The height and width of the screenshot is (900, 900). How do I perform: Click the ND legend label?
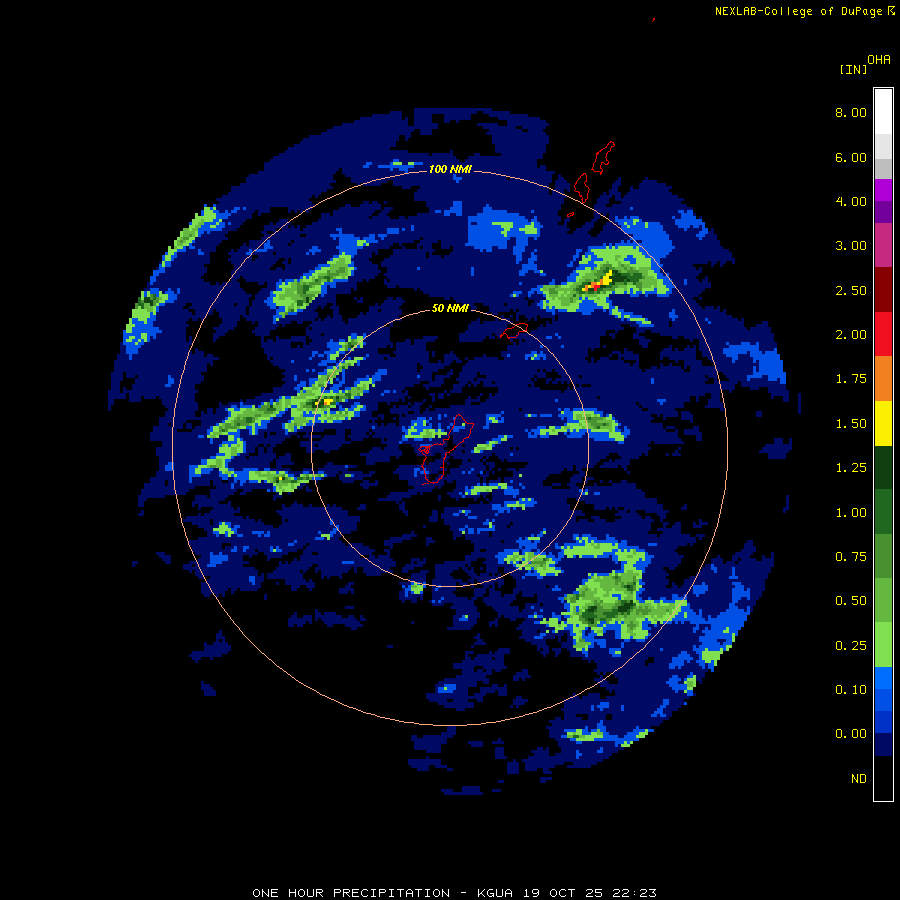(859, 779)
